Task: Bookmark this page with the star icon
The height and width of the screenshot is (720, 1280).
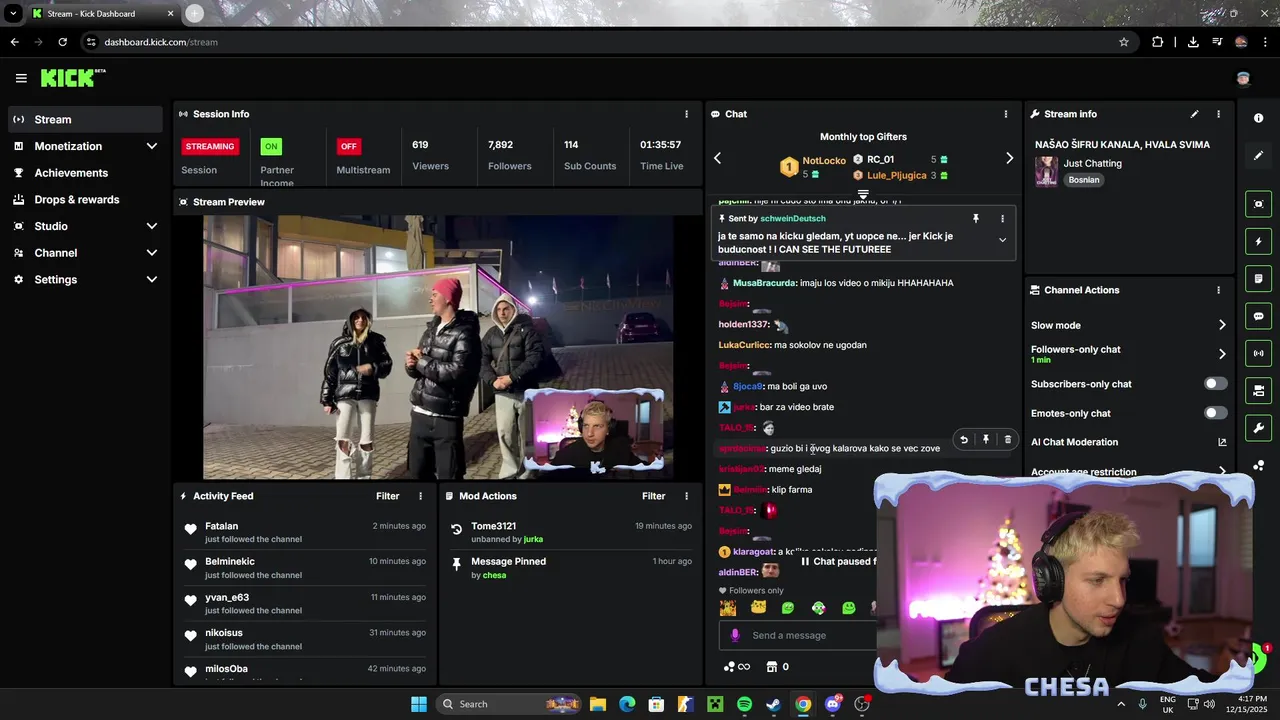Action: (x=1124, y=42)
